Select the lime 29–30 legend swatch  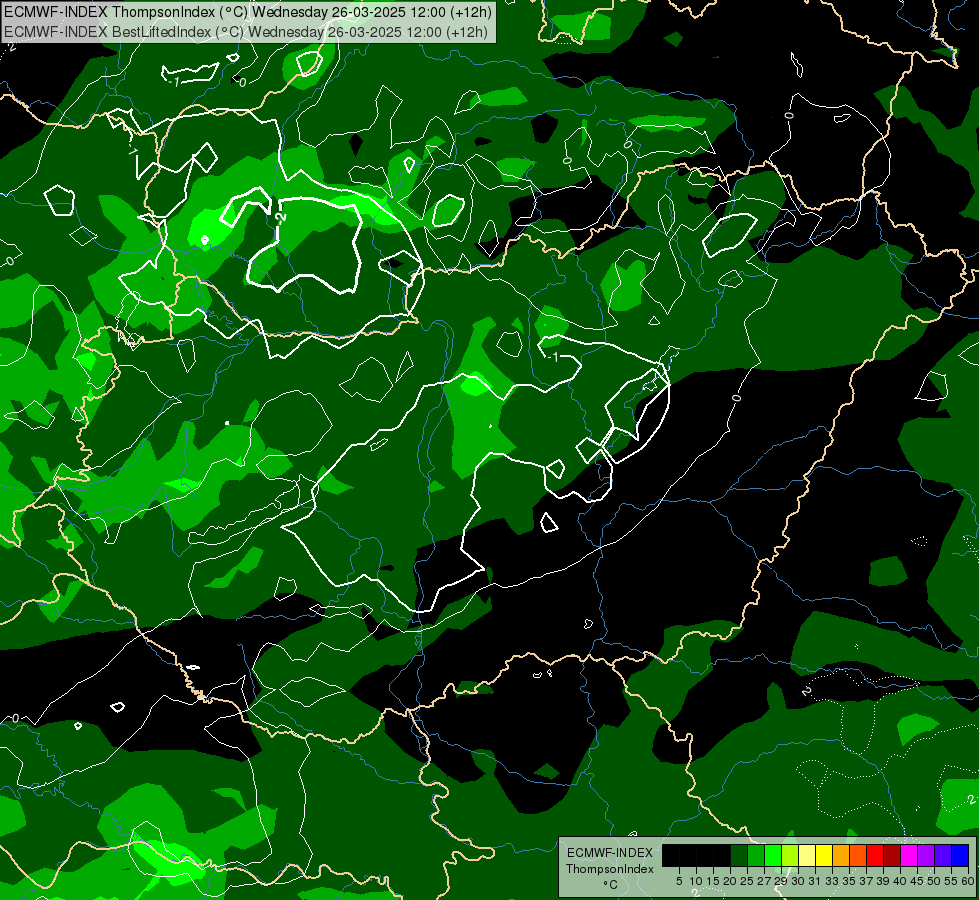pyautogui.click(x=790, y=856)
